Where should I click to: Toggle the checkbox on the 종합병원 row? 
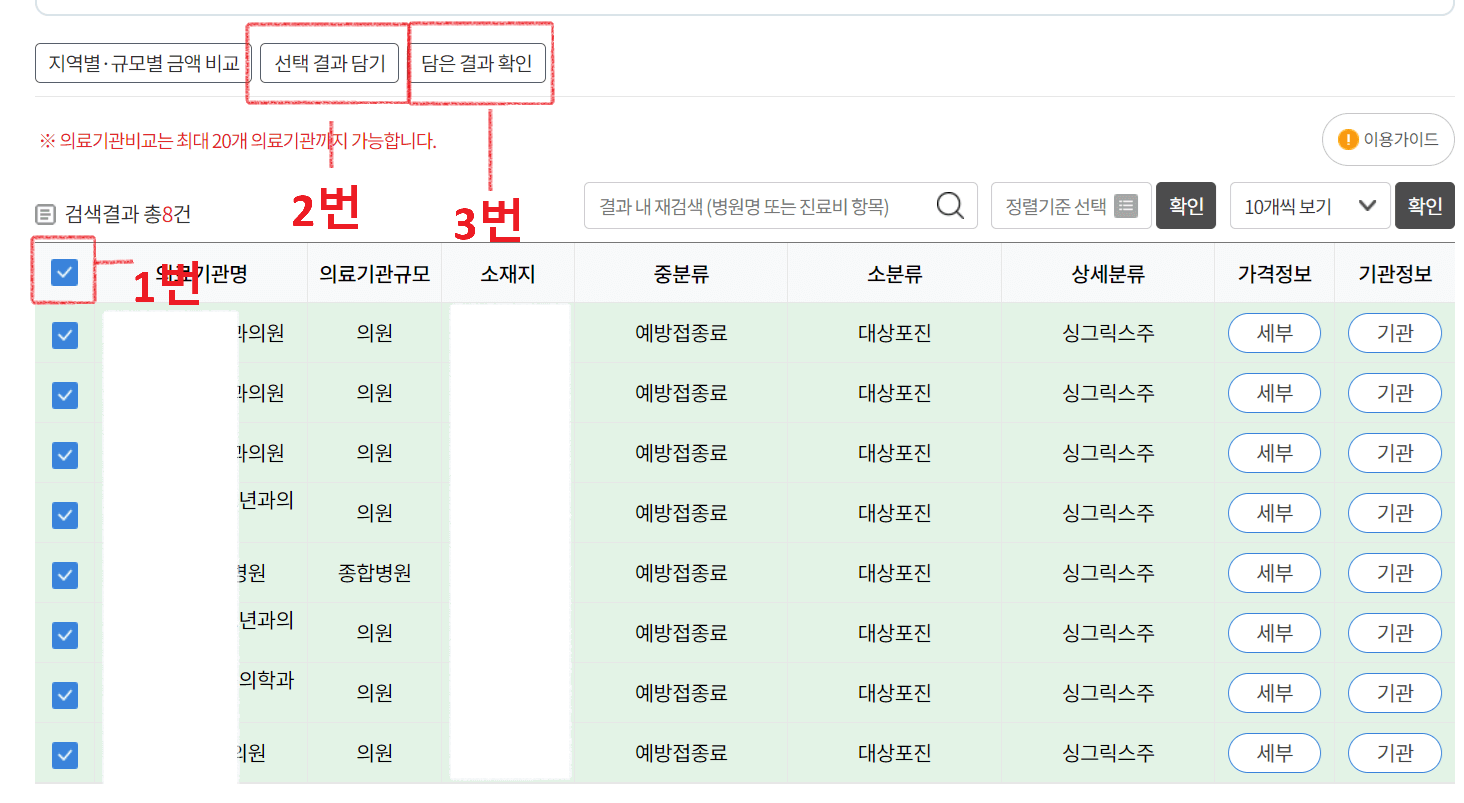[x=63, y=575]
